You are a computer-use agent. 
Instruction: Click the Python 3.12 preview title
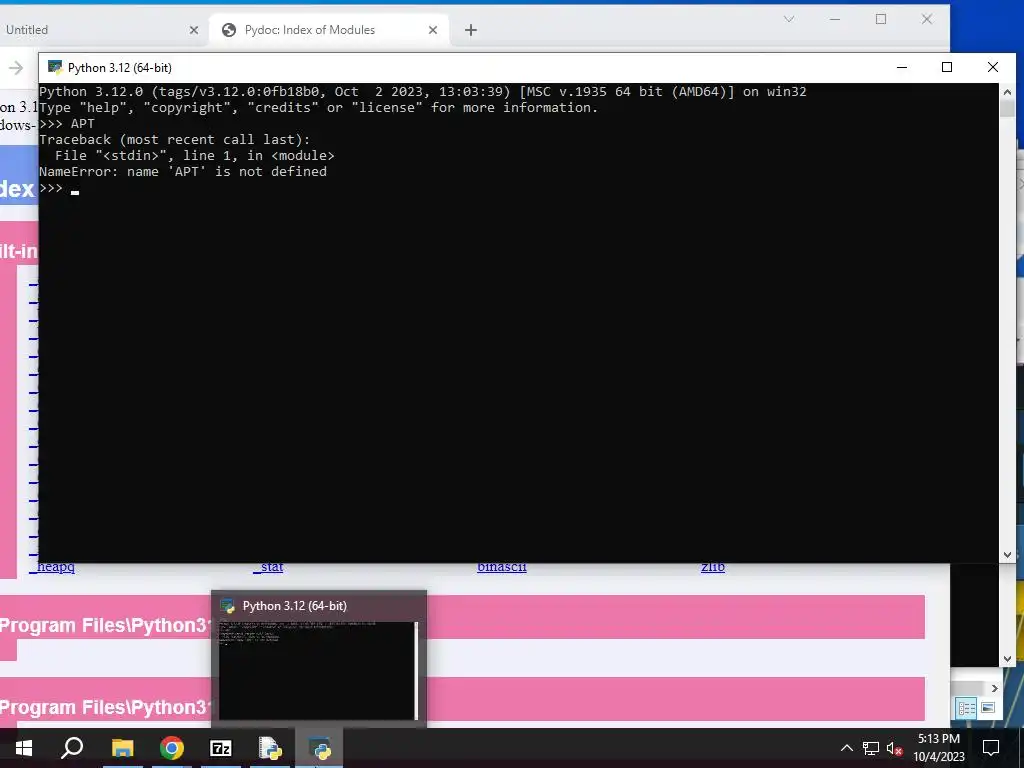click(295, 606)
